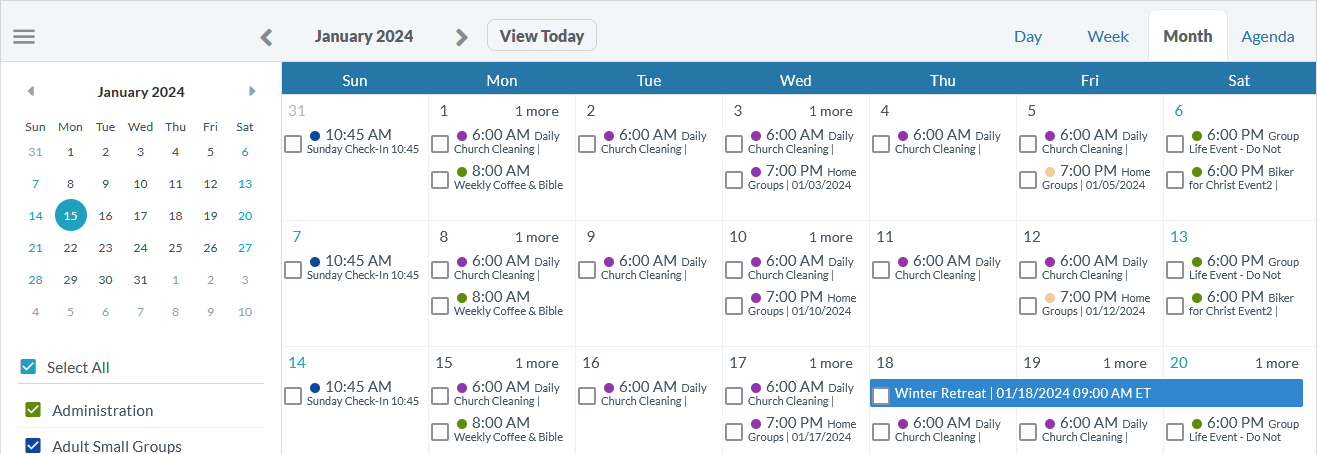Uncheck the Administration calendar checkbox

pyautogui.click(x=33, y=410)
